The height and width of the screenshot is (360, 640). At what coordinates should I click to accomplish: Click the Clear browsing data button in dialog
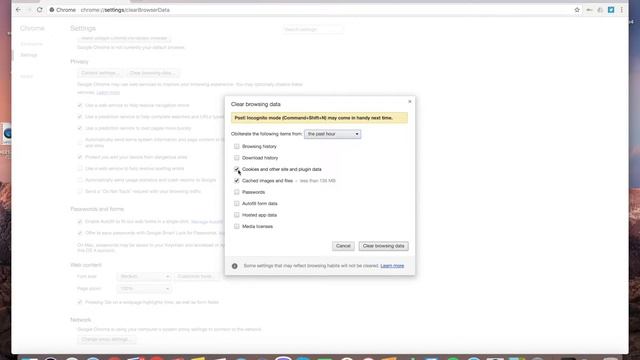(x=383, y=246)
